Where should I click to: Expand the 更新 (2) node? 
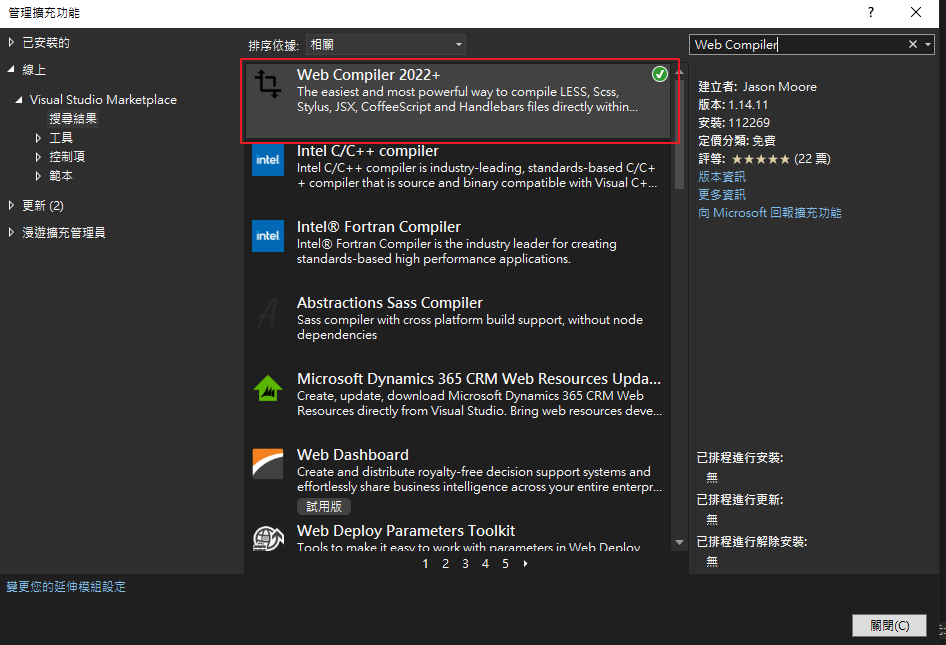tap(11, 205)
